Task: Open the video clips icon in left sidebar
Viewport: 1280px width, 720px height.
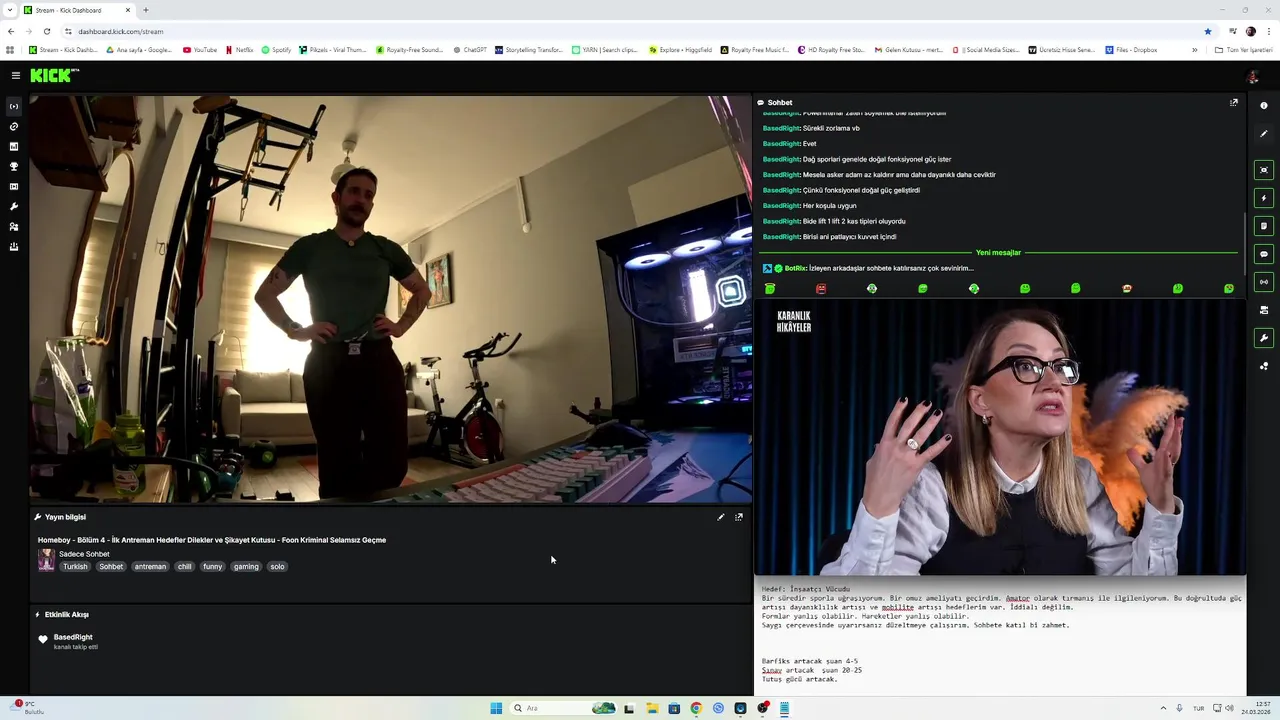Action: click(x=14, y=186)
